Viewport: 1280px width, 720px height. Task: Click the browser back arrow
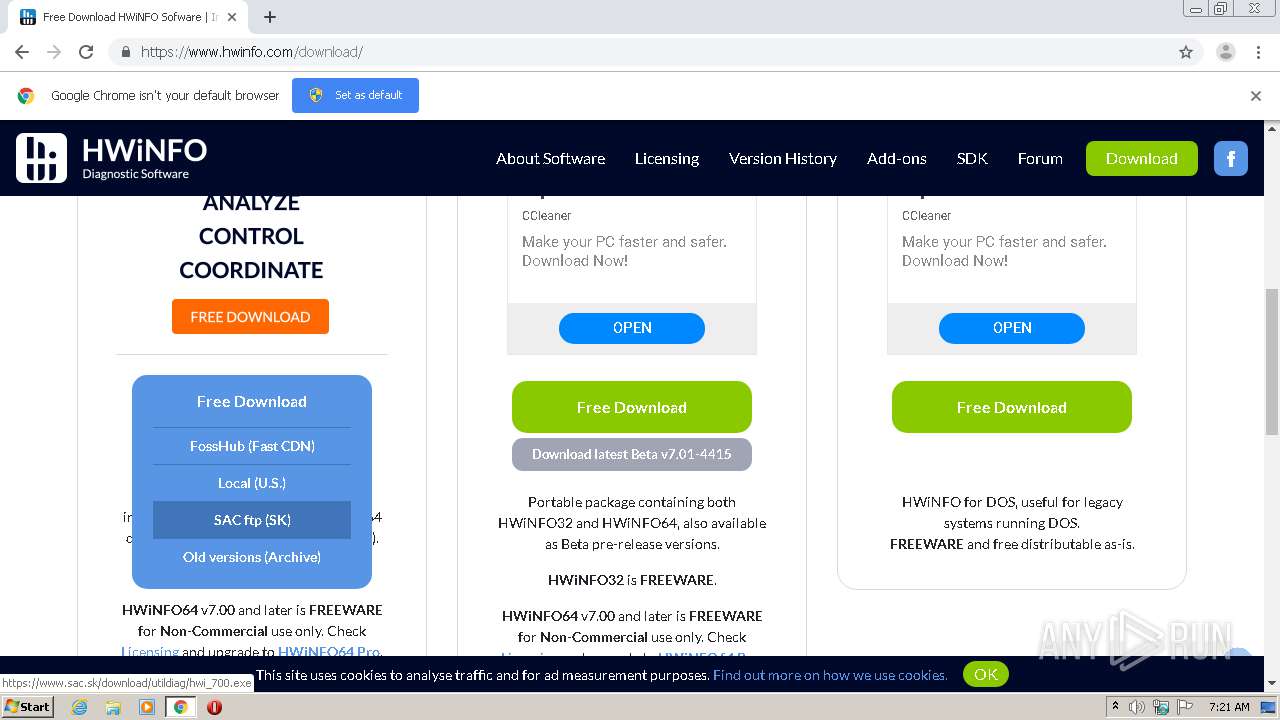click(x=22, y=52)
